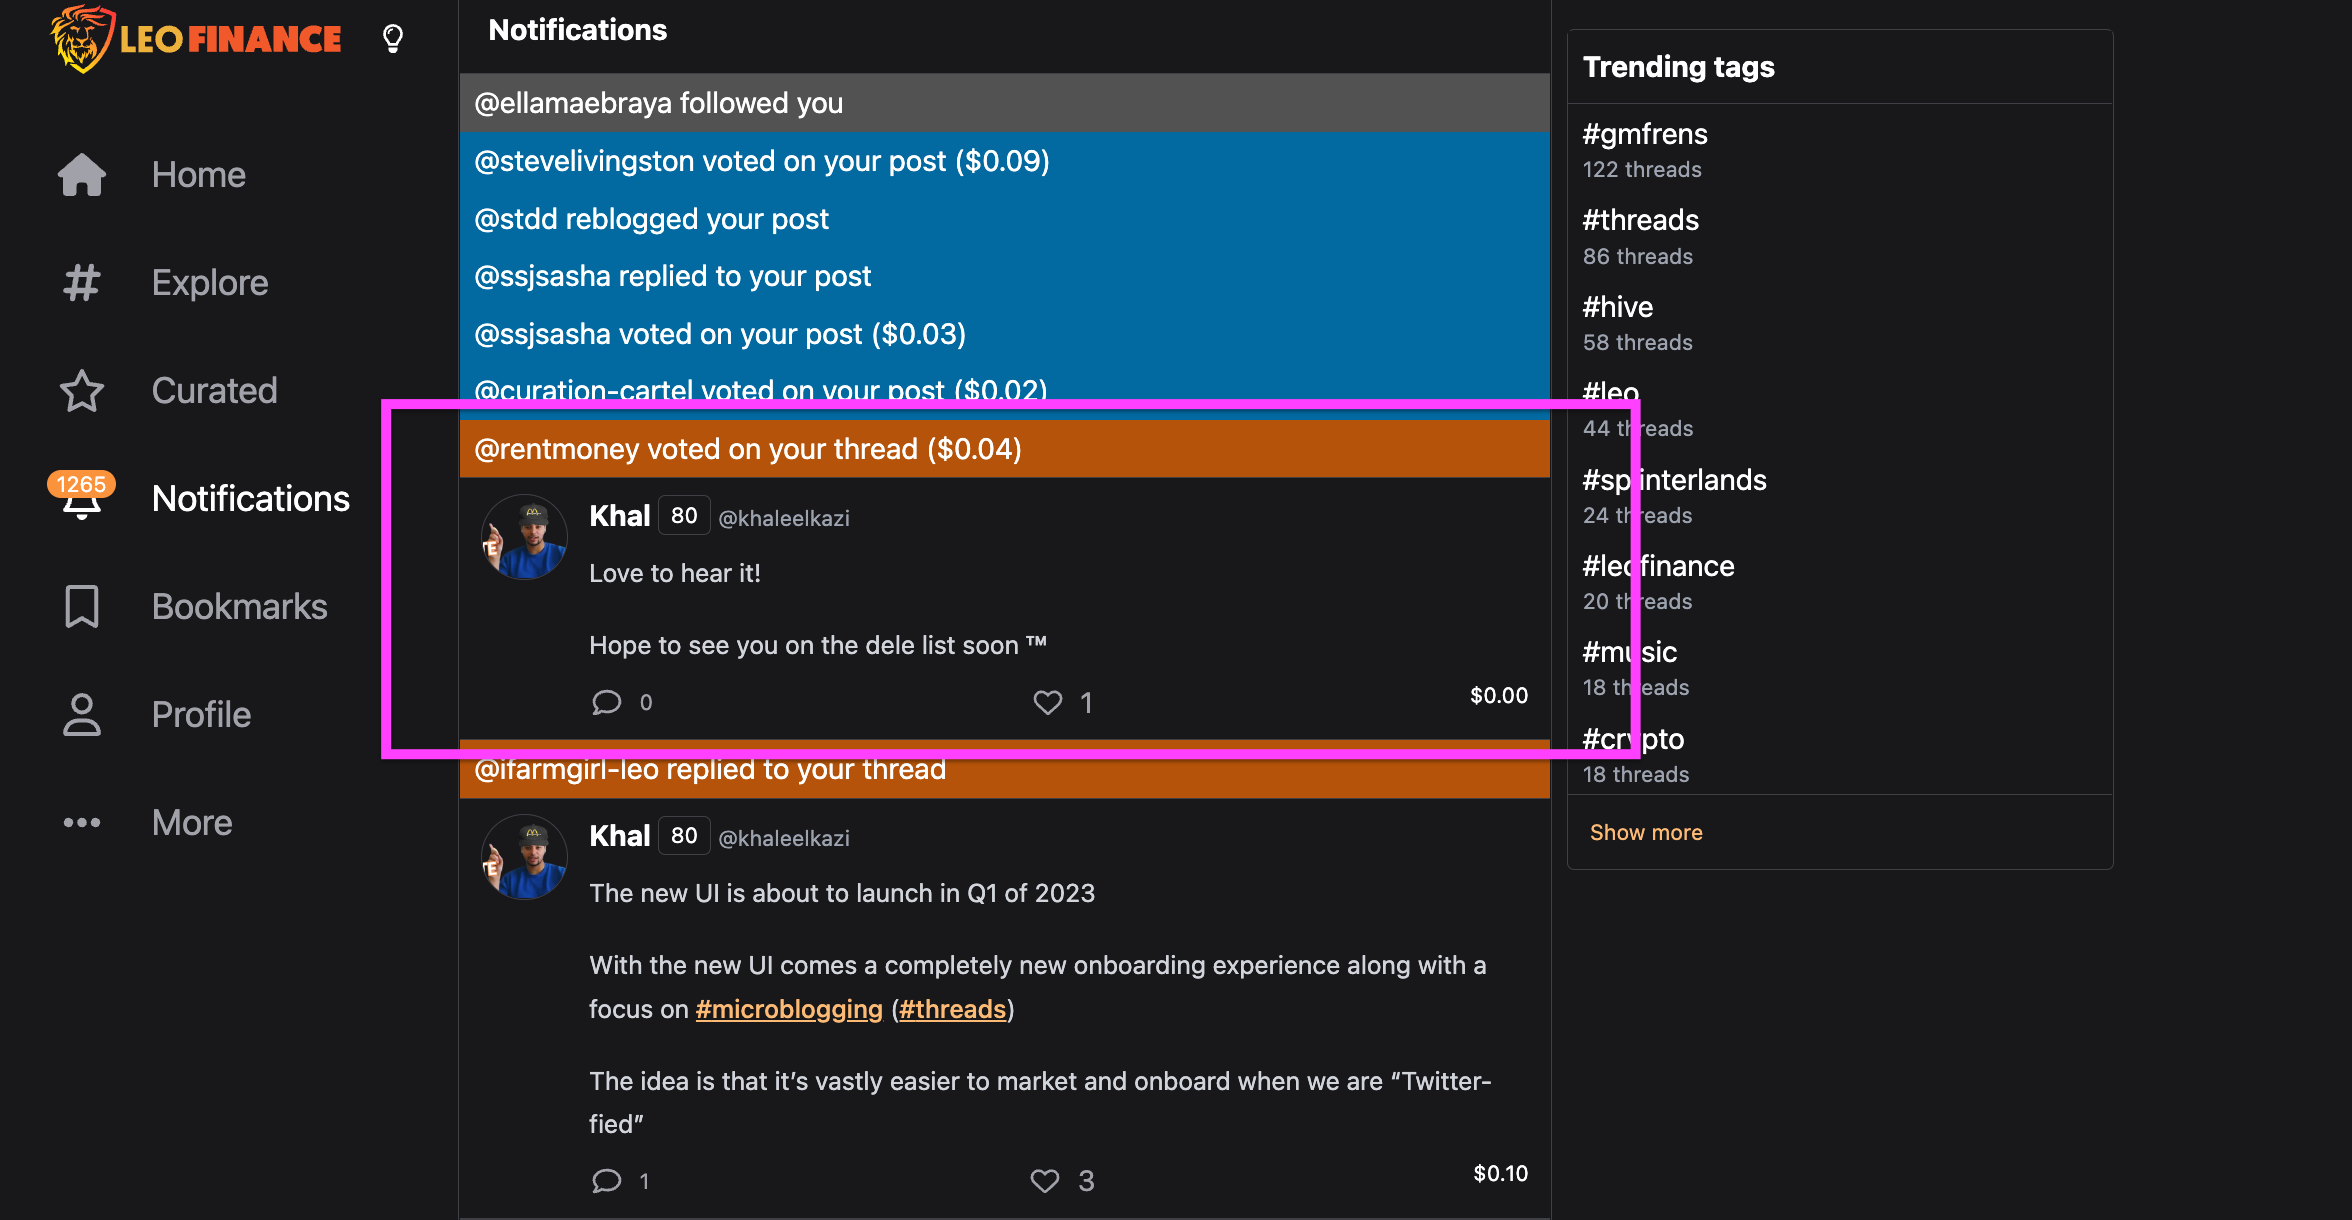Image resolution: width=2352 pixels, height=1220 pixels.
Task: Open the Notifications bell icon
Action: pos(82,503)
